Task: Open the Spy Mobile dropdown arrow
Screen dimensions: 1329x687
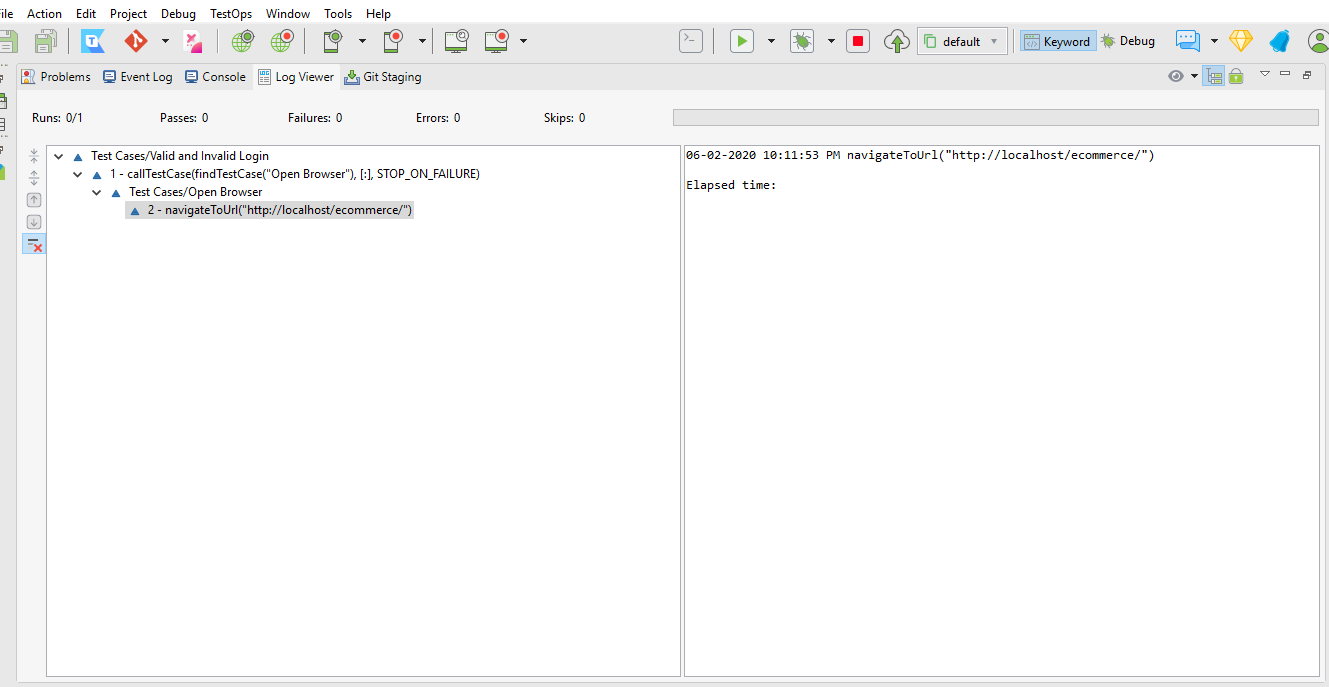Action: pyautogui.click(x=362, y=42)
